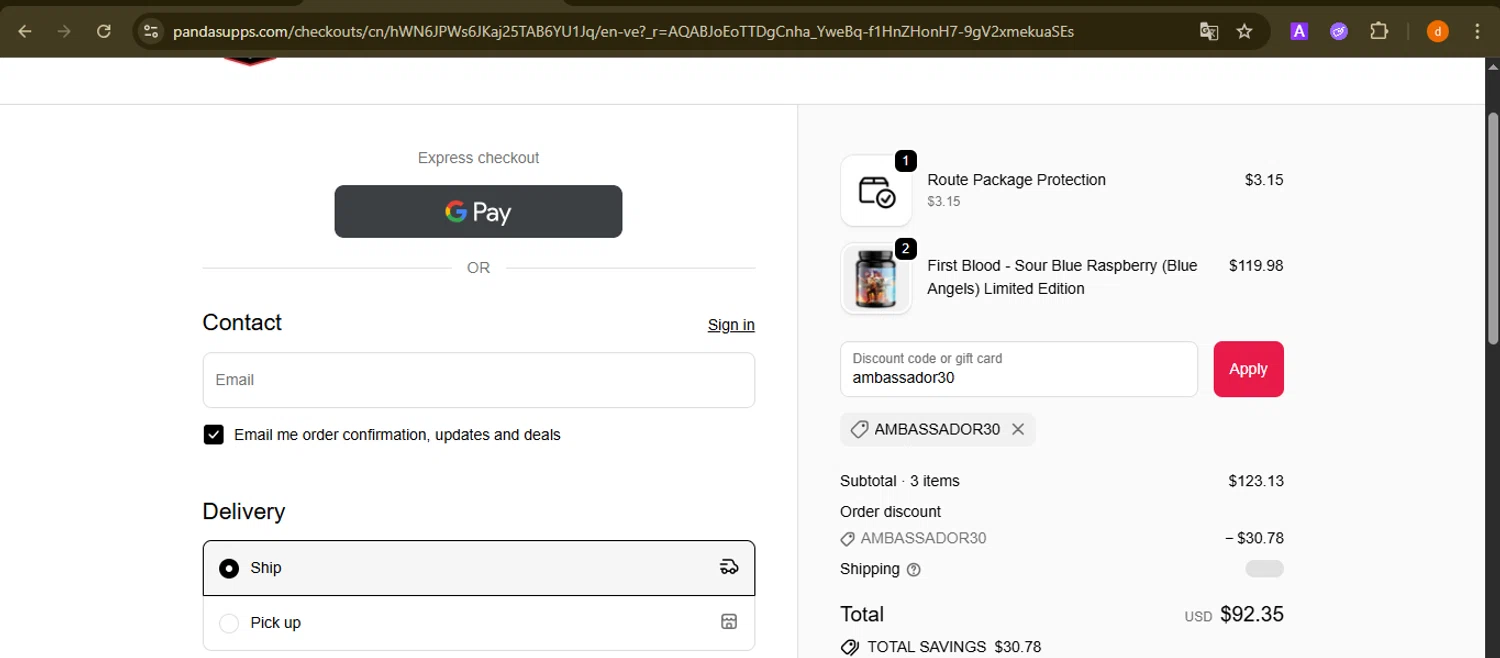Remove the AMBASSADOR30 discount tag
1500x658 pixels.
pyautogui.click(x=1018, y=429)
